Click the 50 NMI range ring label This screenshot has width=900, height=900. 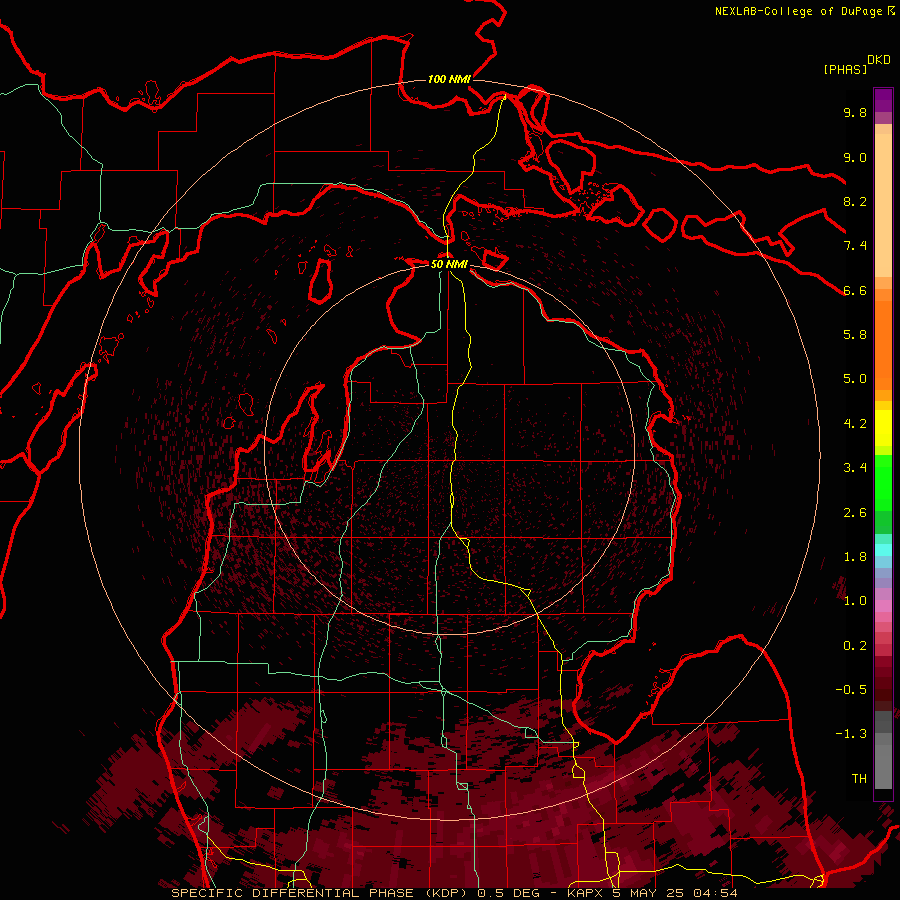point(449,264)
